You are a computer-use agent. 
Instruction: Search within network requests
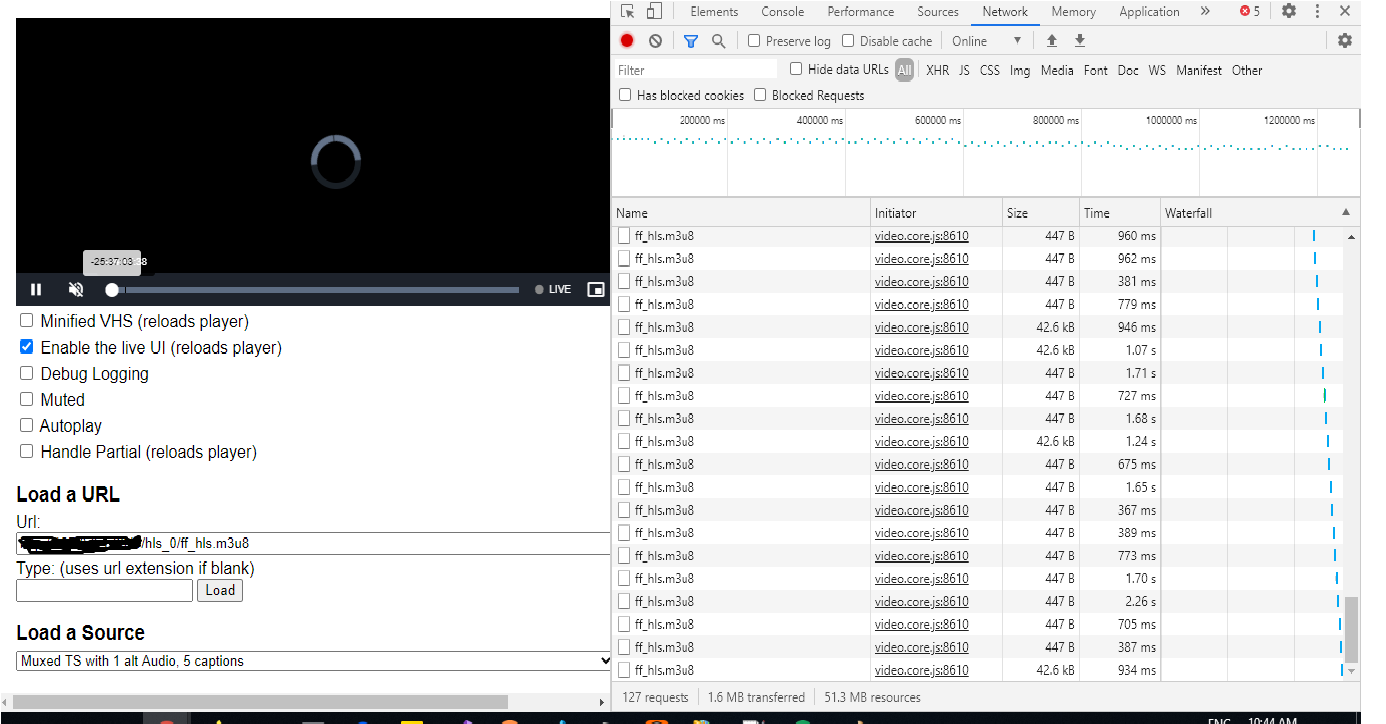point(720,40)
